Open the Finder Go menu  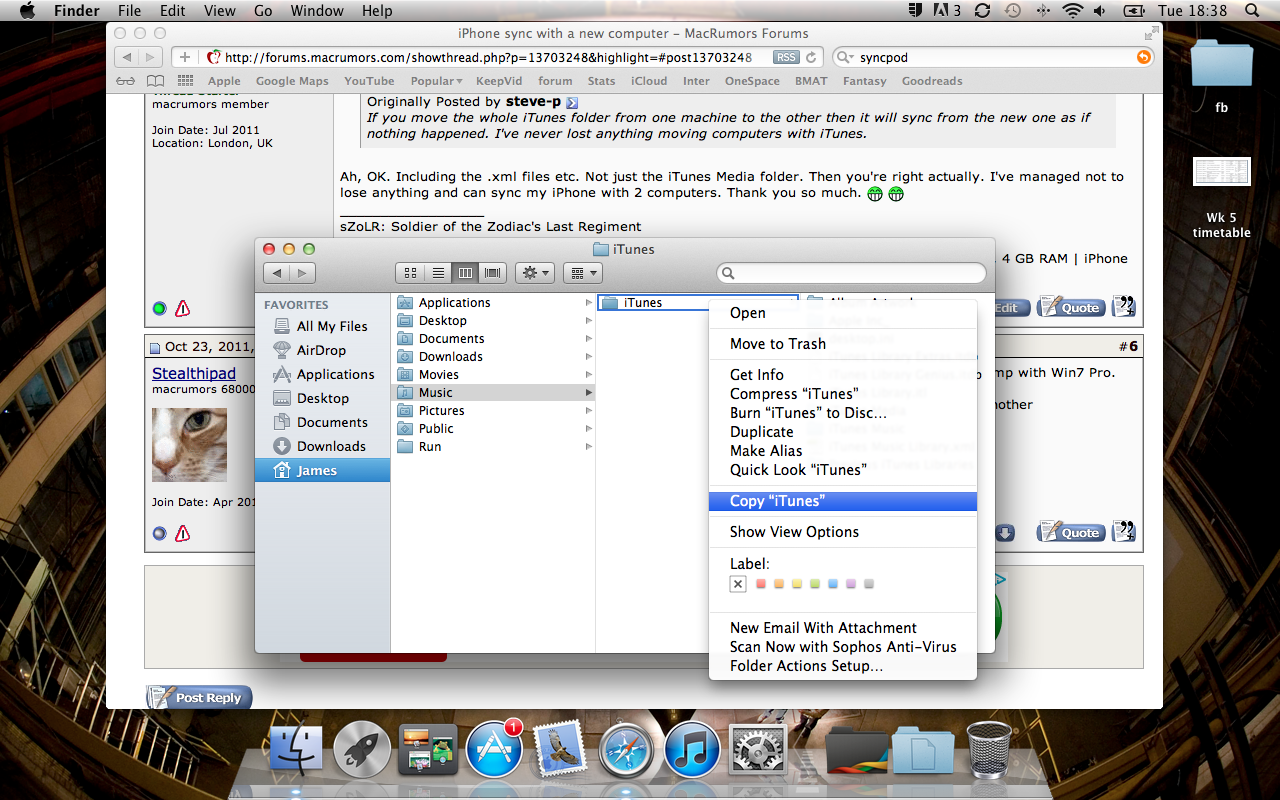pyautogui.click(x=263, y=11)
